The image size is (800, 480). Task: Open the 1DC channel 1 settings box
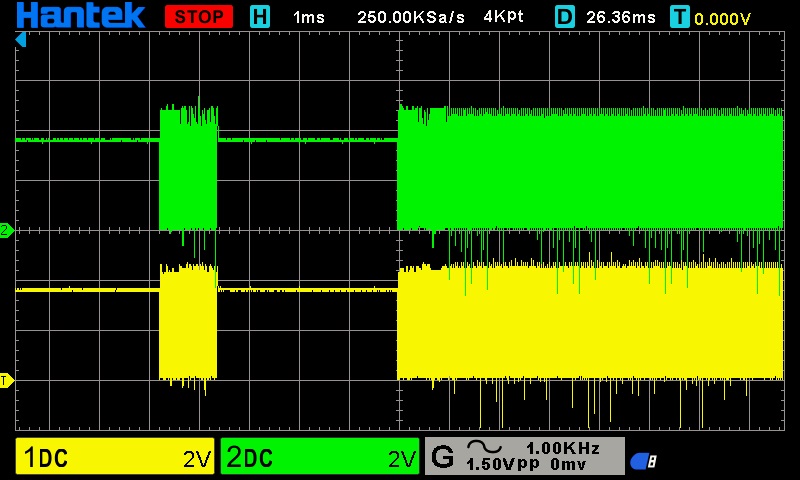point(115,456)
